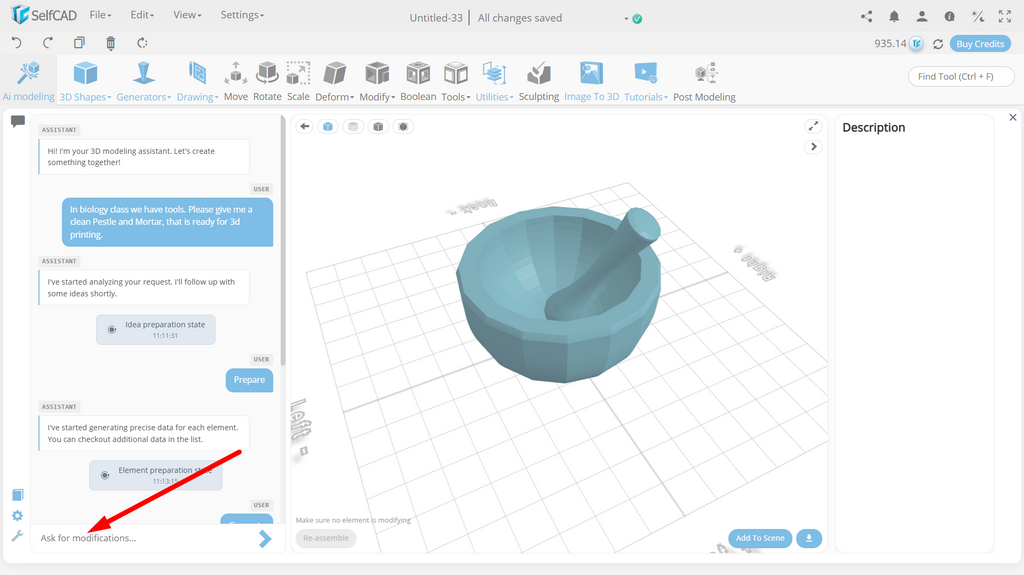The height and width of the screenshot is (575, 1024).
Task: Click the Undo arrow icon
Action: [x=16, y=43]
